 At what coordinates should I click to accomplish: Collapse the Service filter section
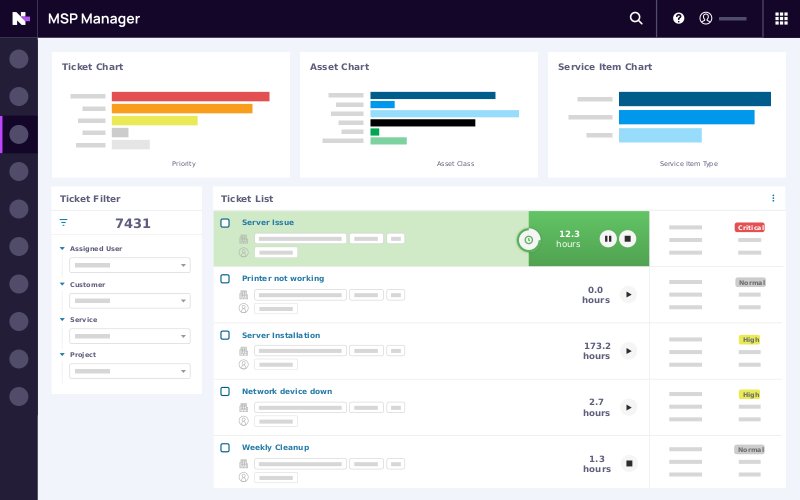tap(62, 319)
